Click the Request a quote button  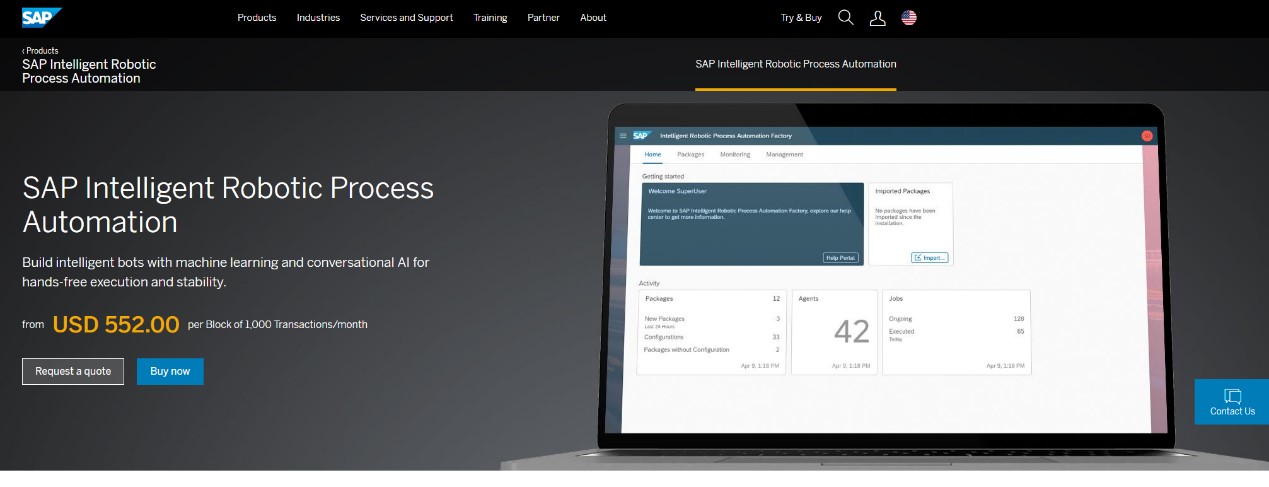73,371
